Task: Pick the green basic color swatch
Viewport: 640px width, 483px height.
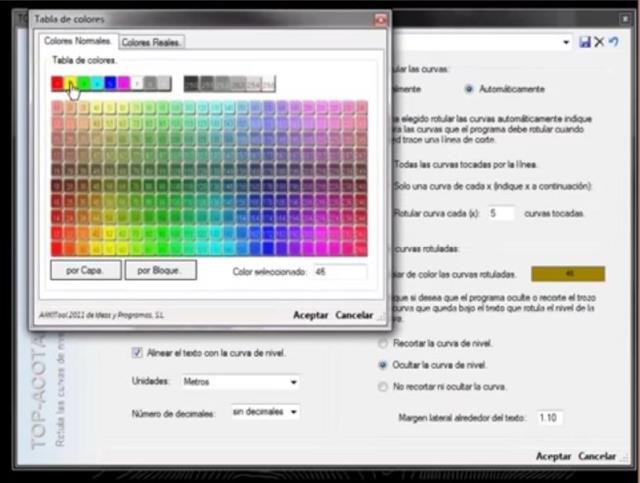Action: (84, 83)
